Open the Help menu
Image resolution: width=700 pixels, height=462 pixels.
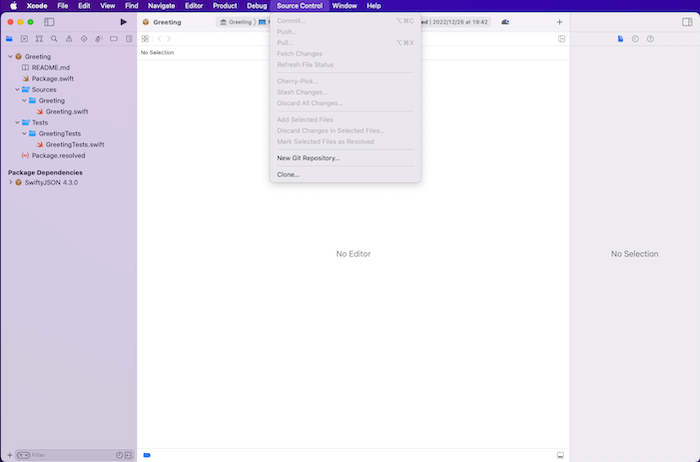coord(374,6)
